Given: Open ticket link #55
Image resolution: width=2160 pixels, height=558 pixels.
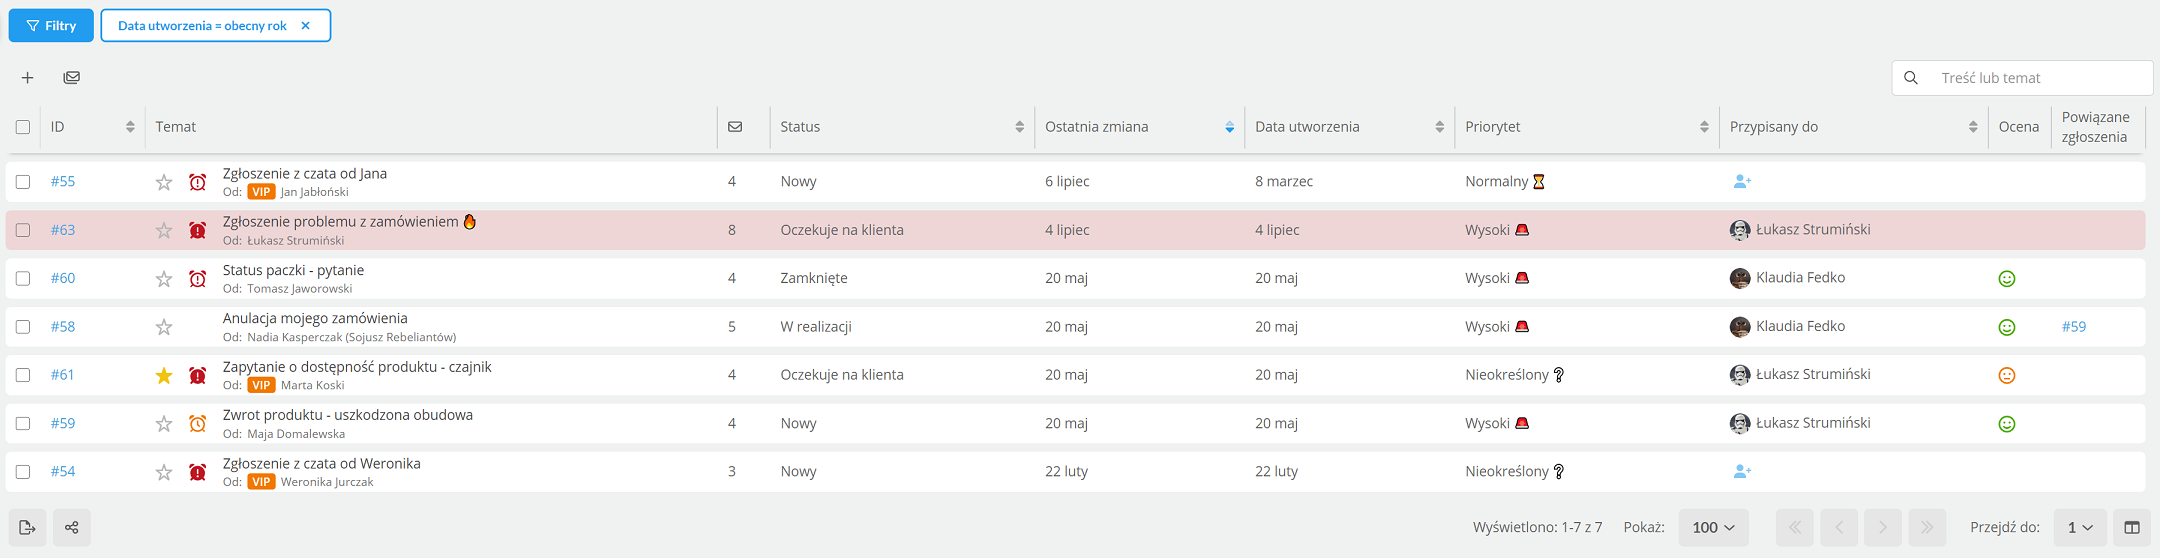Looking at the screenshot, I should pyautogui.click(x=63, y=181).
